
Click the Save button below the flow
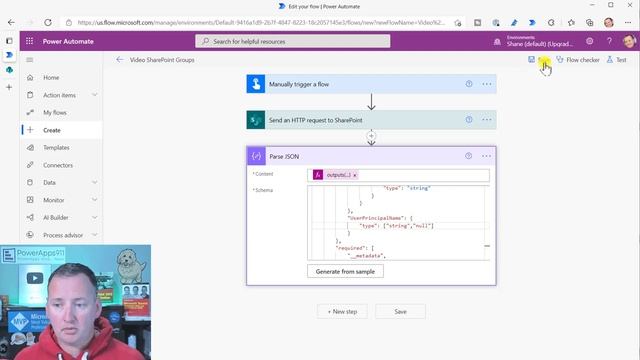(x=400, y=311)
